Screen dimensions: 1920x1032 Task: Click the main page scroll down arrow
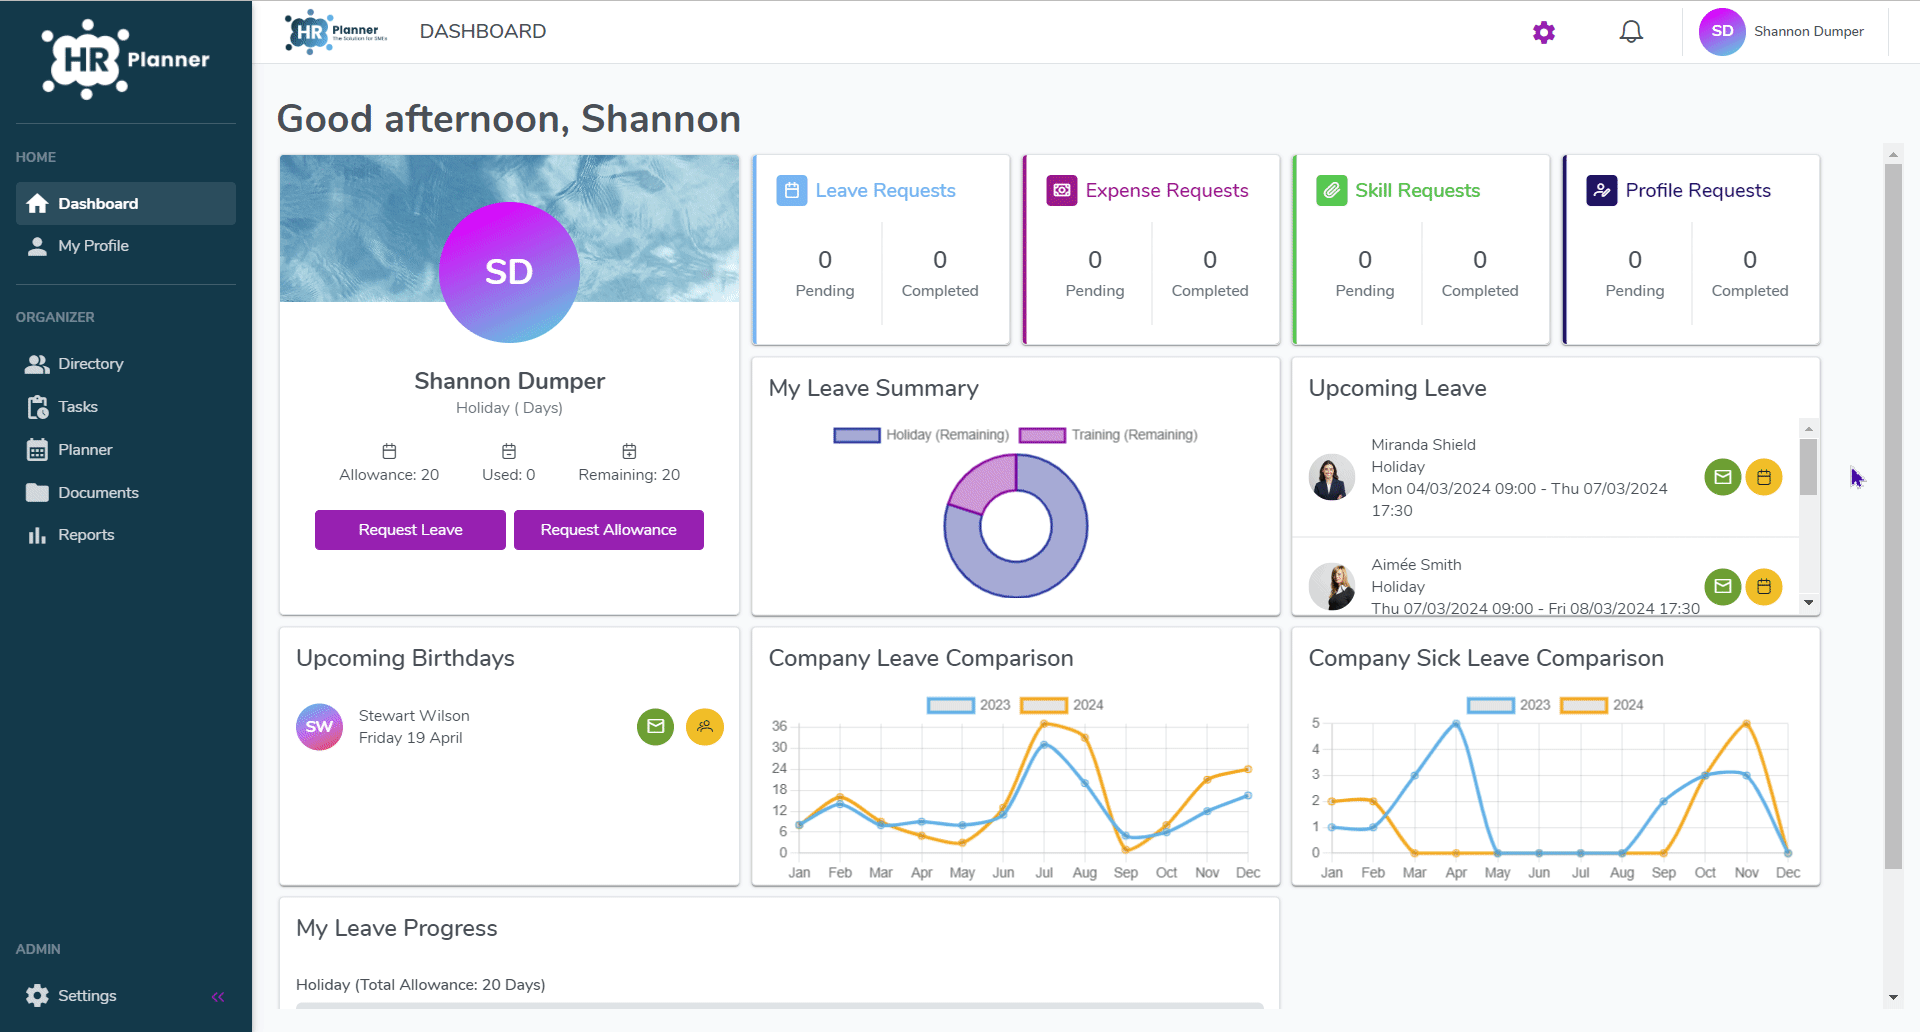pyautogui.click(x=1892, y=997)
